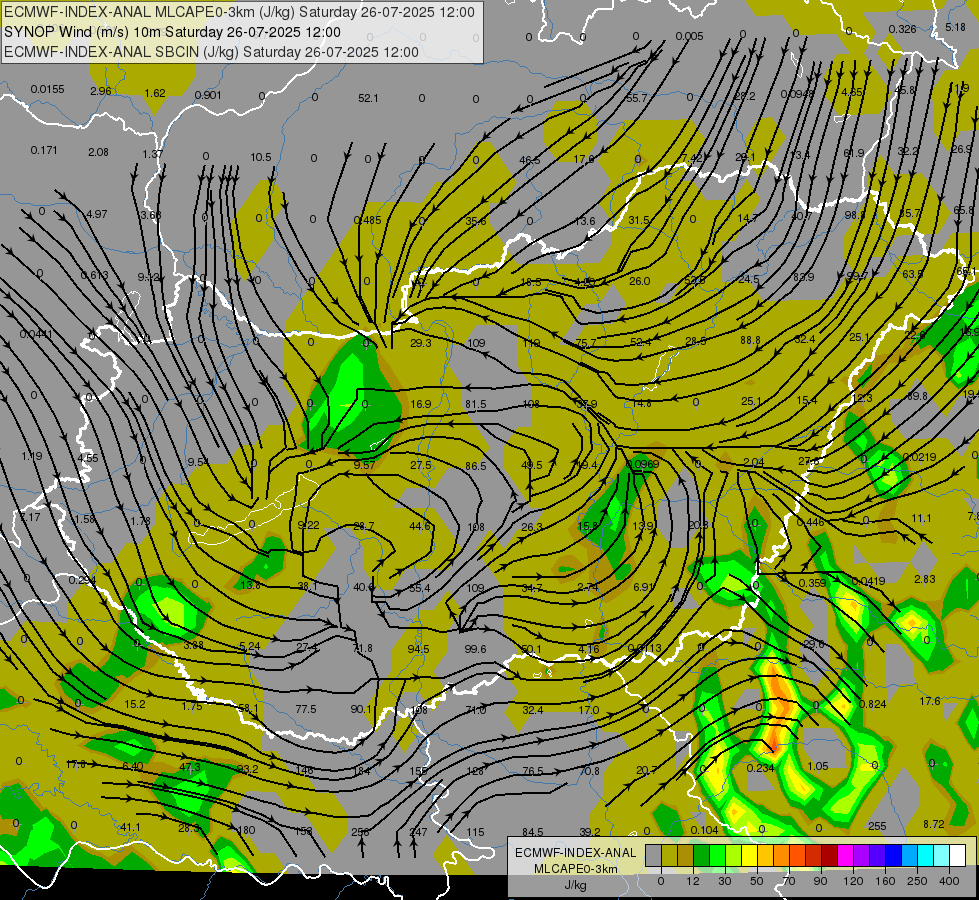This screenshot has width=979, height=900.
Task: Click the map value 0.326
Action: coord(902,29)
